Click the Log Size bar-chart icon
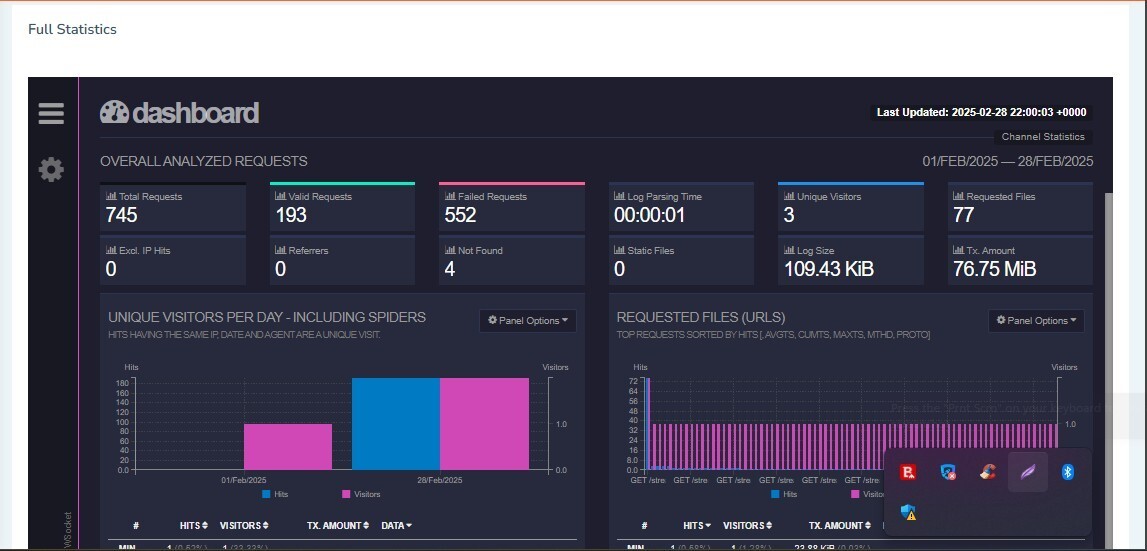This screenshot has height=551, width=1147. 789,250
